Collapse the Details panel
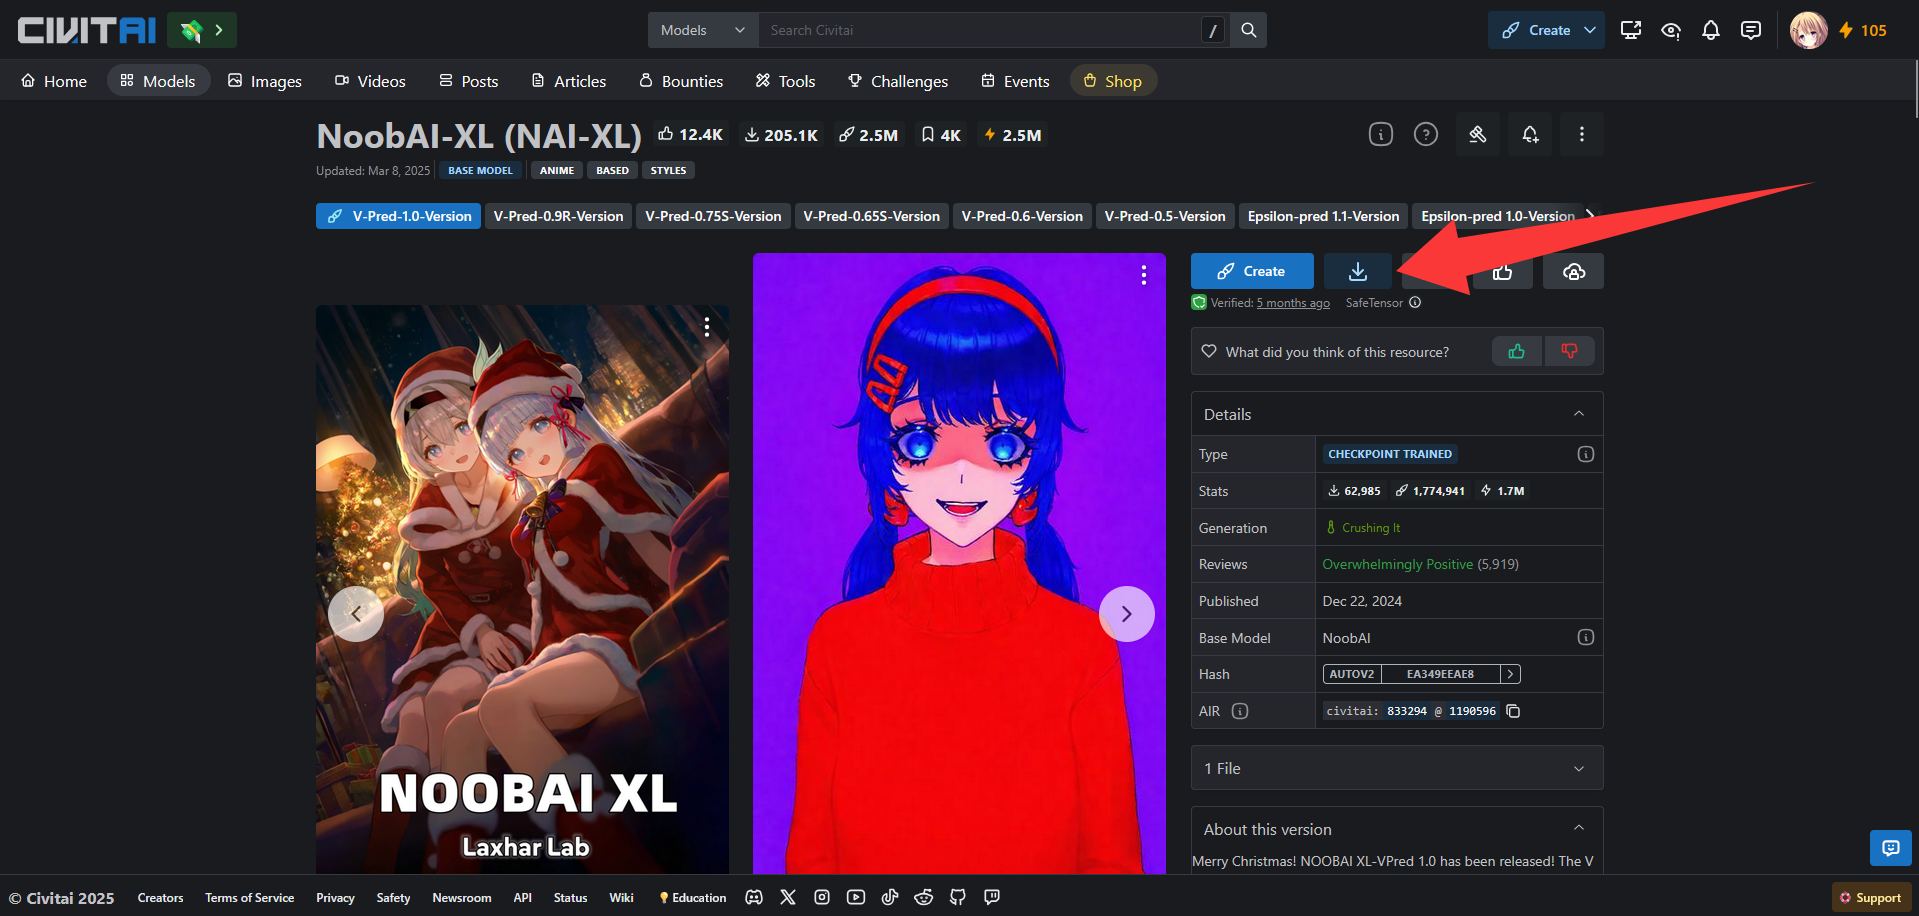The height and width of the screenshot is (916, 1919). (1579, 414)
